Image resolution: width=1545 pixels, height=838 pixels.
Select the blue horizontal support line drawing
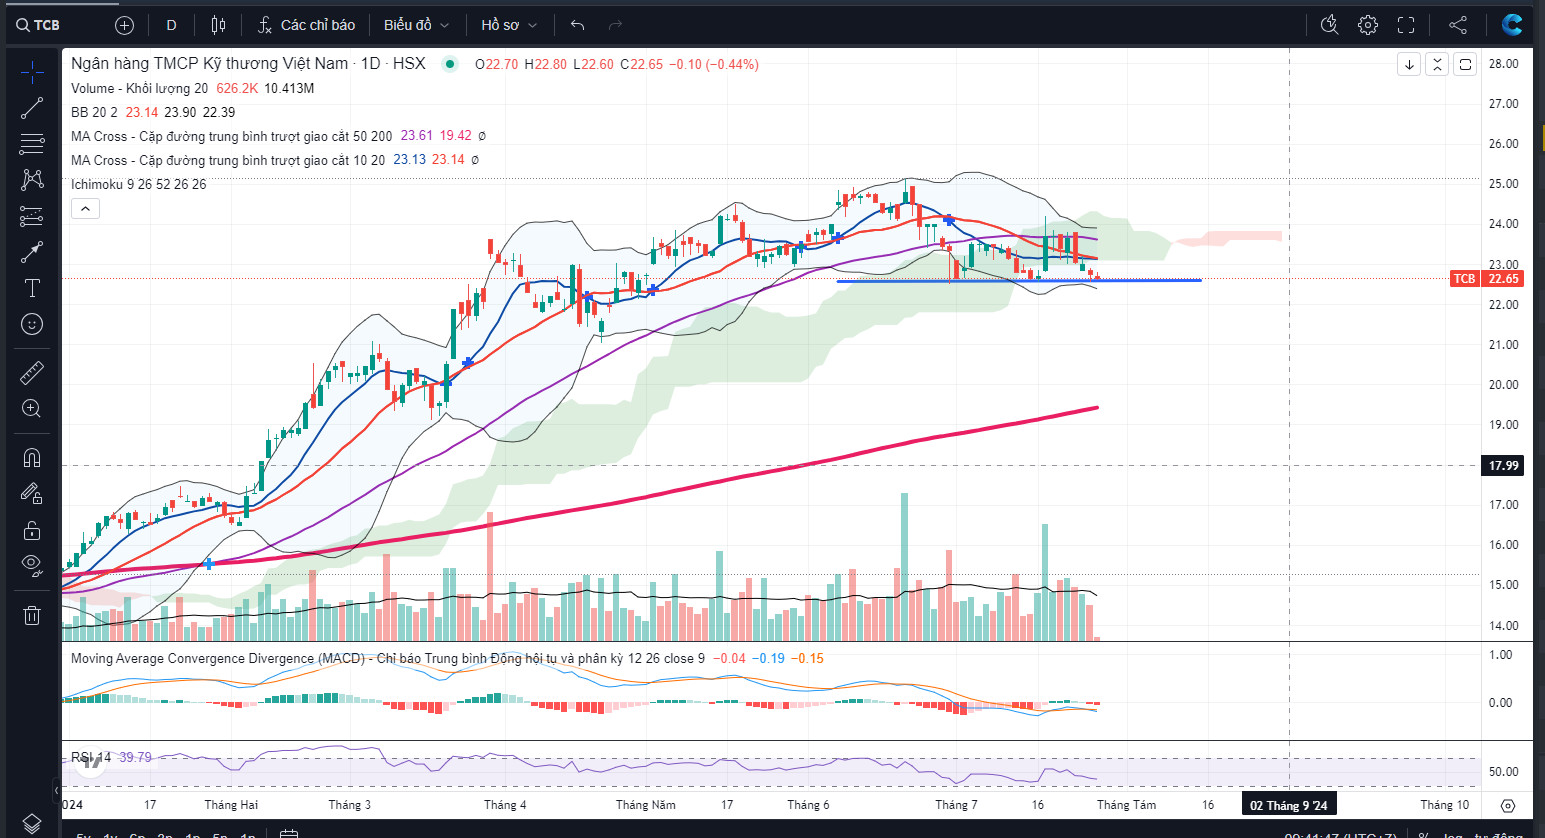tap(1018, 281)
